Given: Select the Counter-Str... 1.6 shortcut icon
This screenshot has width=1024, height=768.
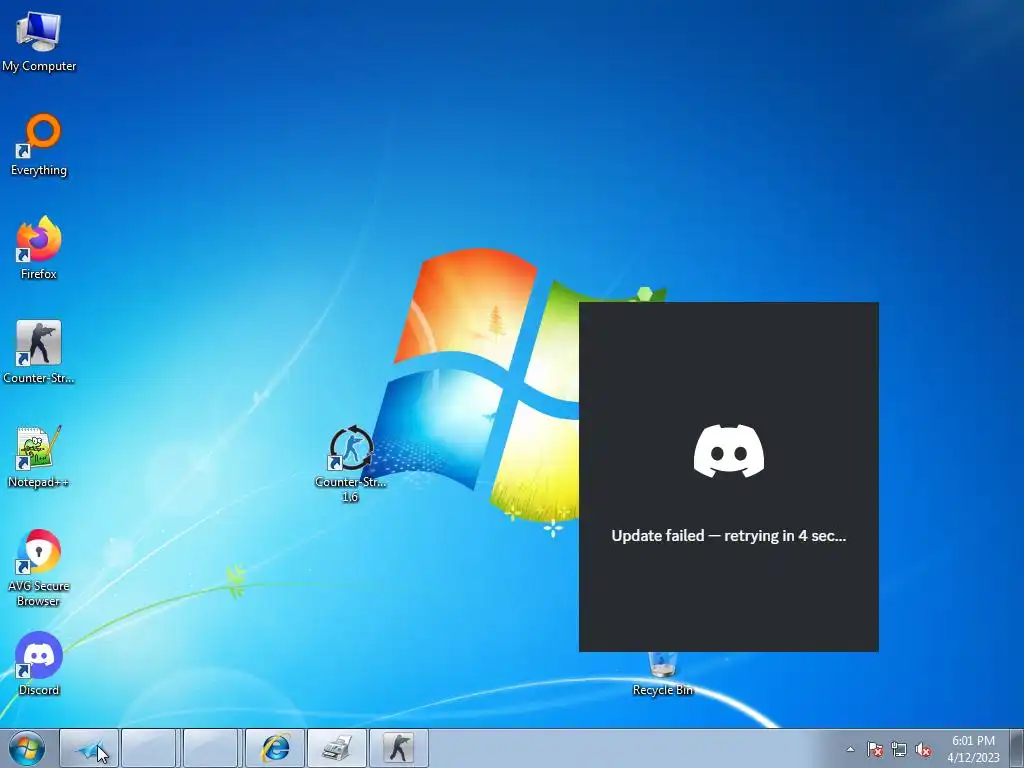Looking at the screenshot, I should 351,462.
